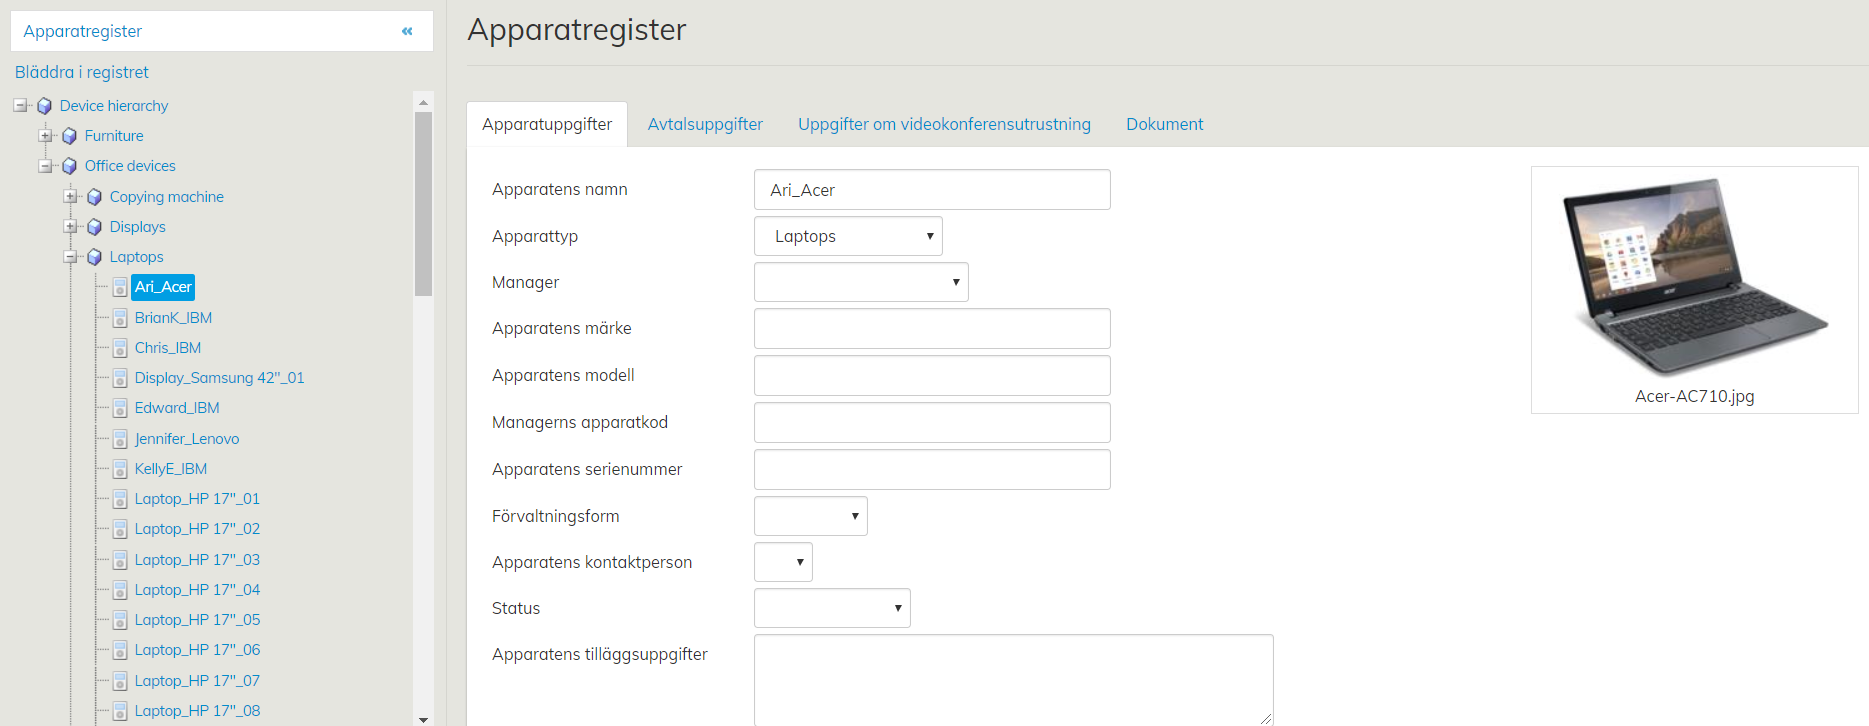Click the cube icon beside Copying machine
The width and height of the screenshot is (1869, 726).
tap(94, 197)
